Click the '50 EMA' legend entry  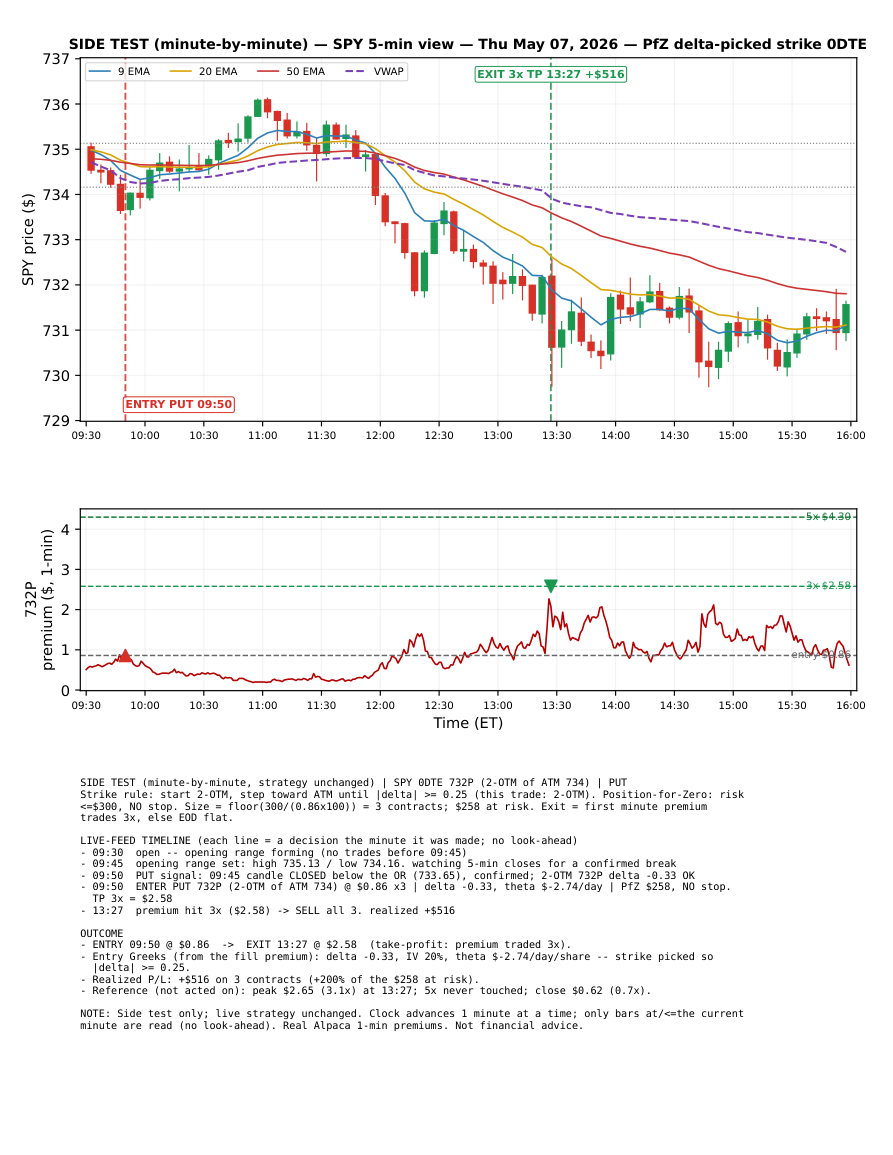coord(291,71)
